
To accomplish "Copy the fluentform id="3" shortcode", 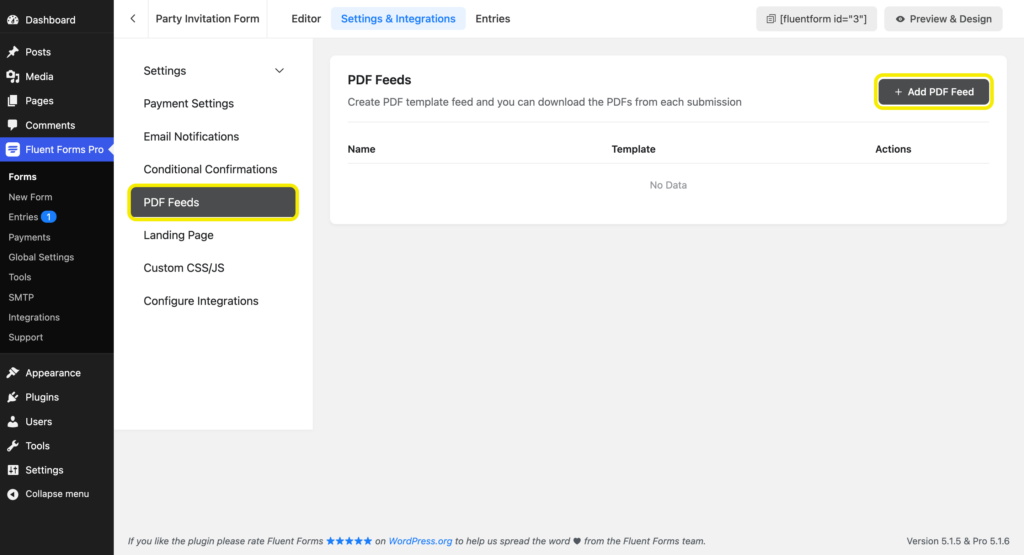I will 816,19.
